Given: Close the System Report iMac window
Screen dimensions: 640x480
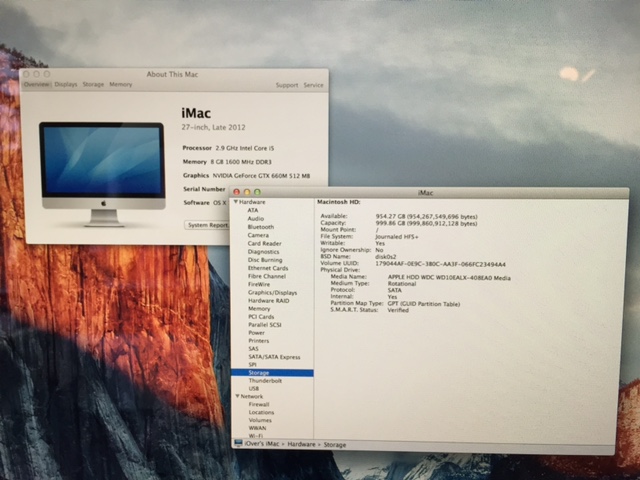Looking at the screenshot, I should click(236, 192).
